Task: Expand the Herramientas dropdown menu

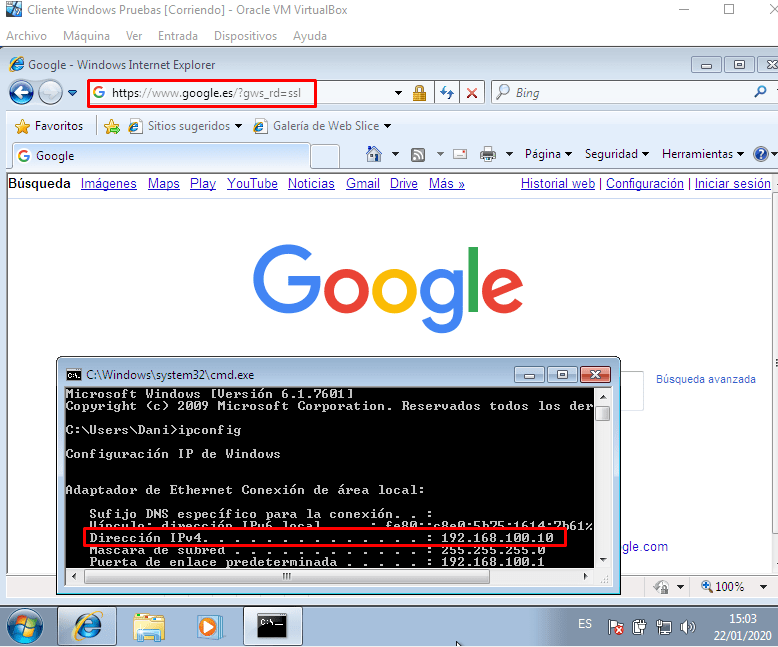Action: tap(702, 154)
